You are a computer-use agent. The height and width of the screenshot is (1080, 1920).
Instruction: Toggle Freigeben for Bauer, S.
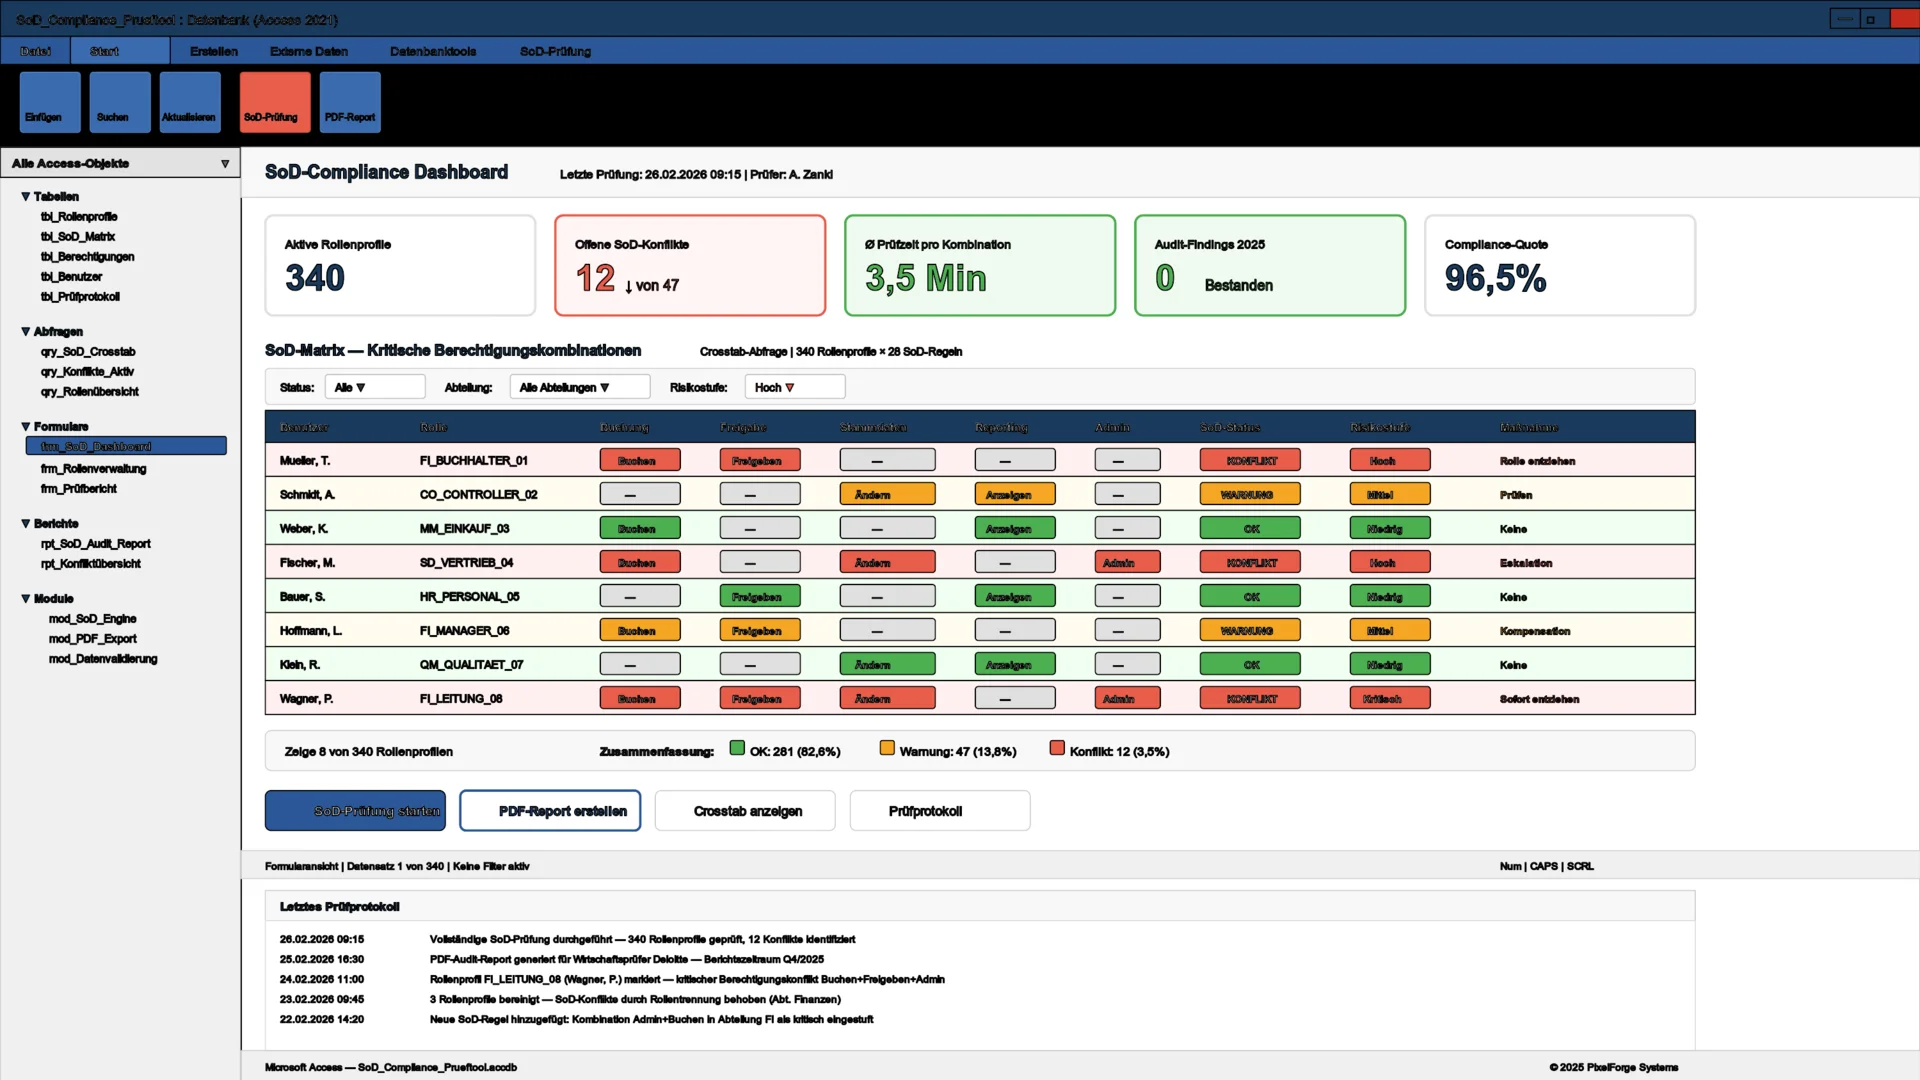(759, 595)
